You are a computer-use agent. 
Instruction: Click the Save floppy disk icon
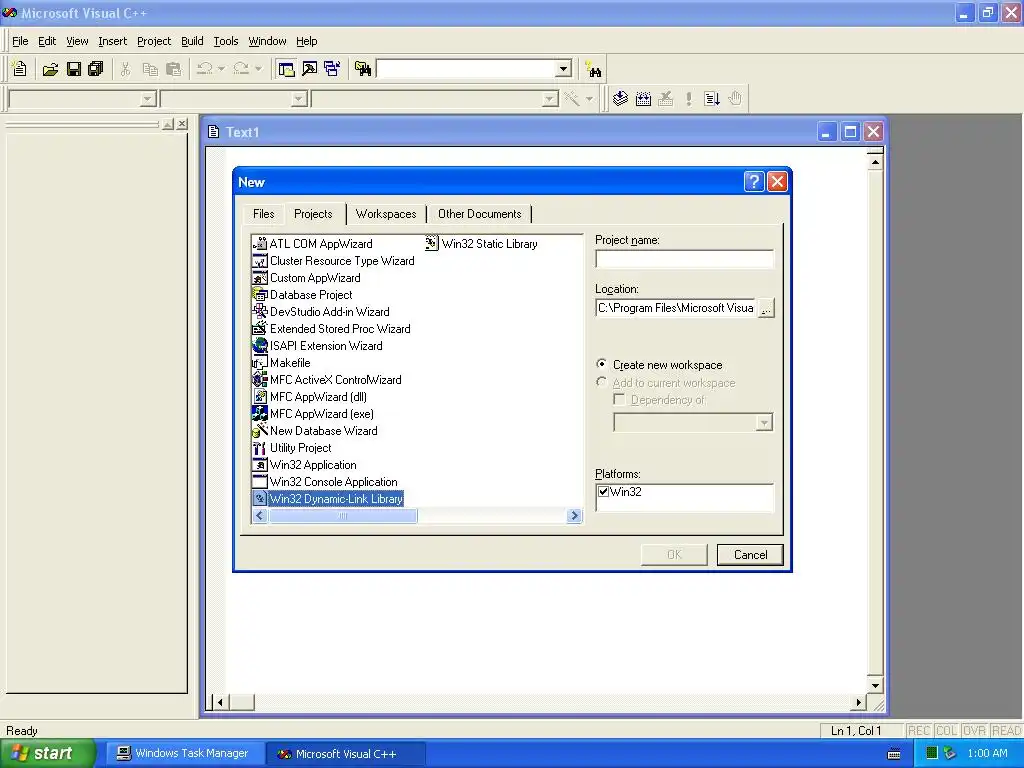click(74, 69)
